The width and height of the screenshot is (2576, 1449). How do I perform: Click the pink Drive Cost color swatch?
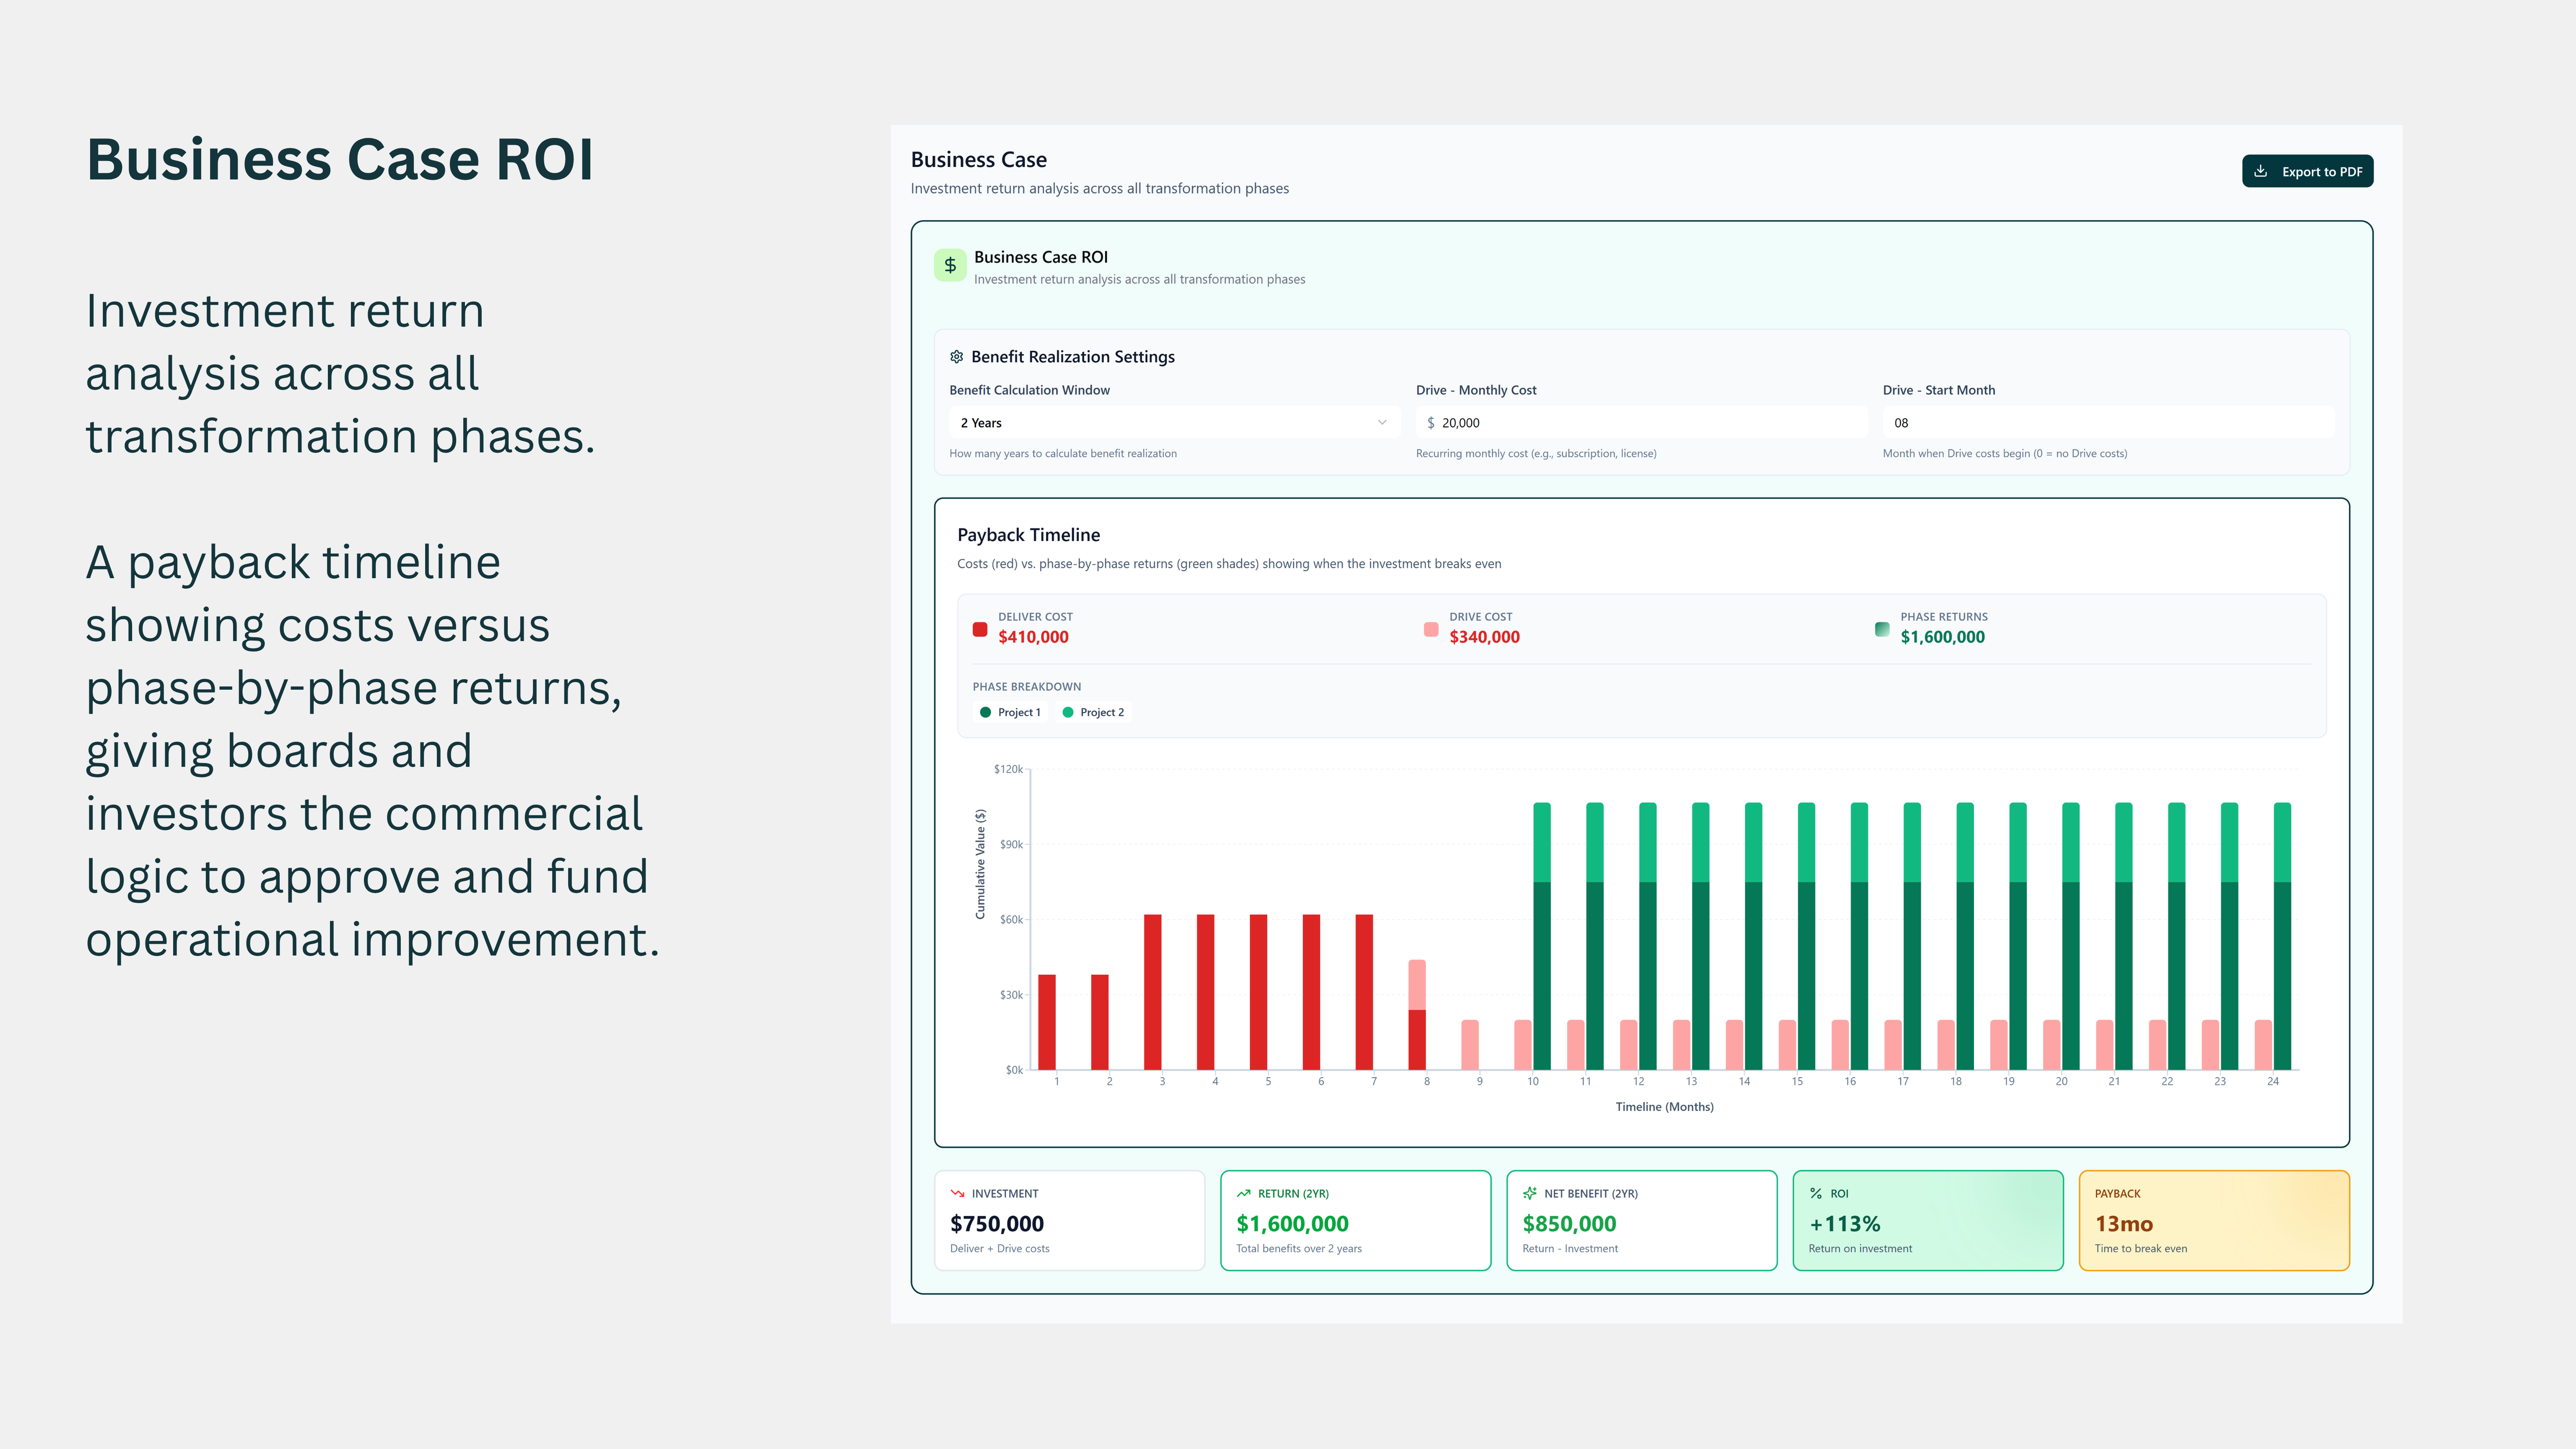click(x=1431, y=629)
